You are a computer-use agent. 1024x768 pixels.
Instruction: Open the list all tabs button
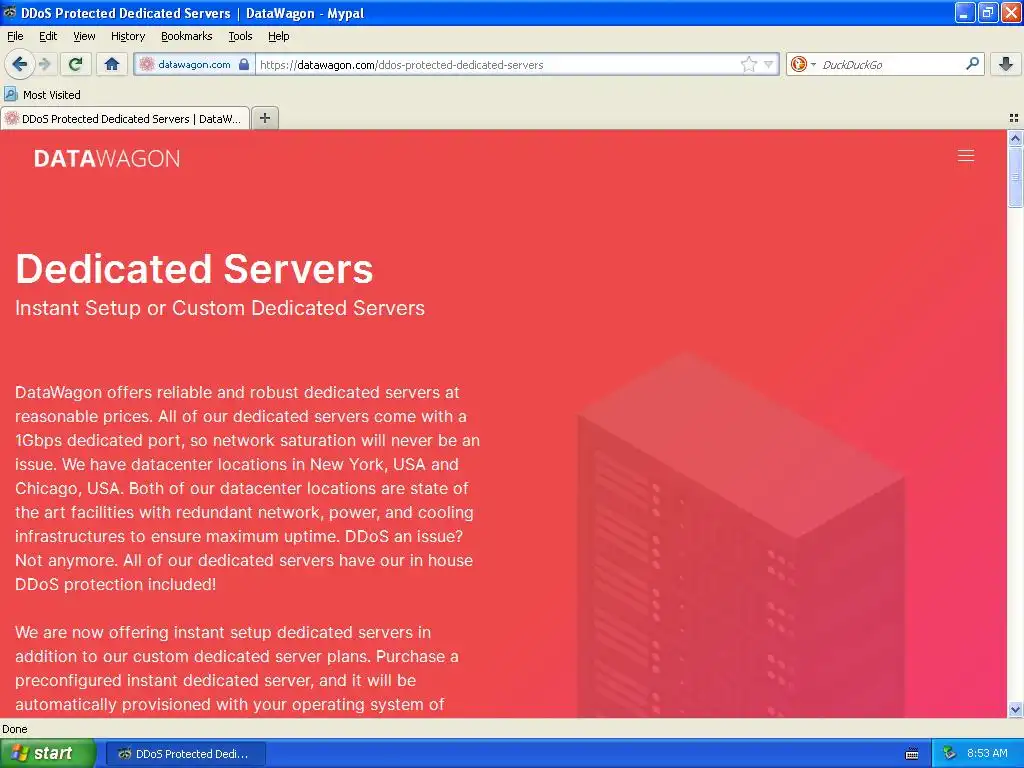(1014, 118)
